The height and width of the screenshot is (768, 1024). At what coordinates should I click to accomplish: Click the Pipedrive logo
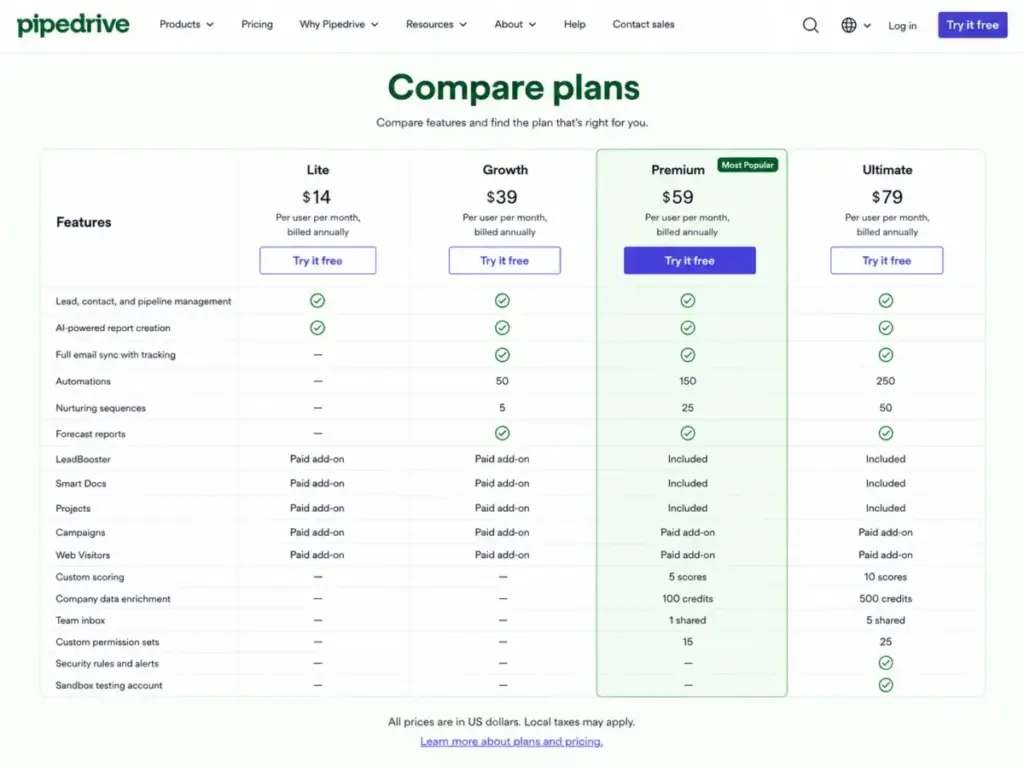pos(73,25)
